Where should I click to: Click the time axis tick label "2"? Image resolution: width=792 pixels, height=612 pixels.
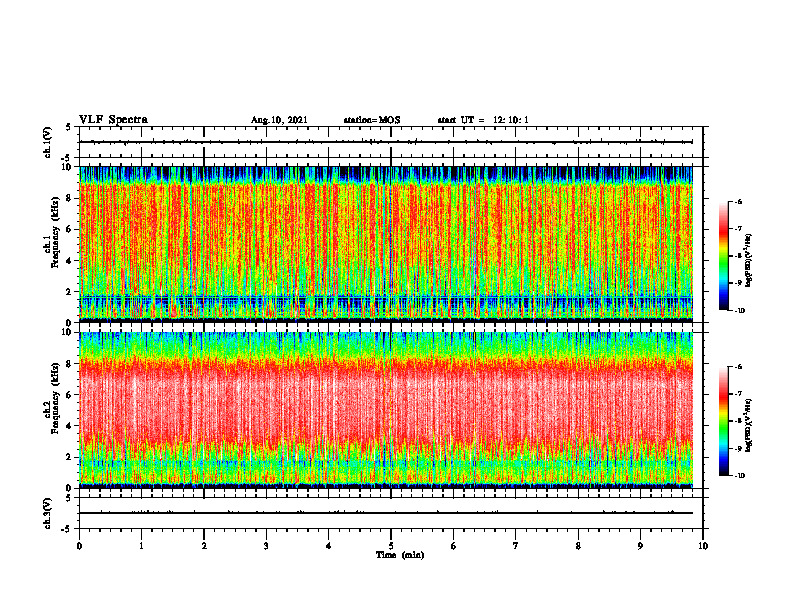coord(204,546)
